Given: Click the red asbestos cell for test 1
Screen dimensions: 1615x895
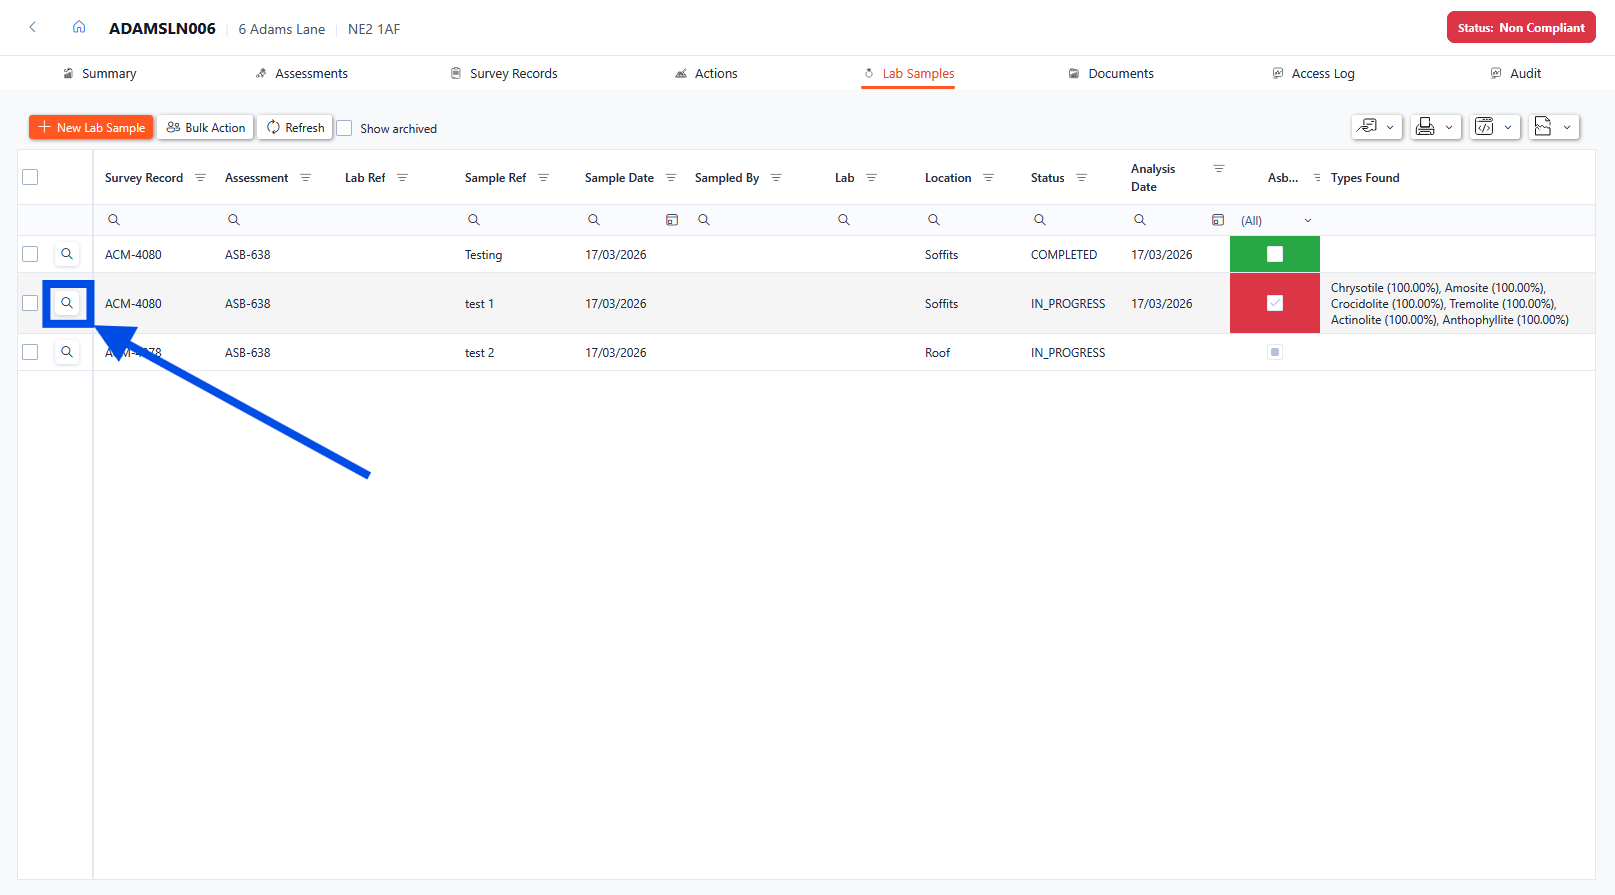Looking at the screenshot, I should (x=1274, y=303).
